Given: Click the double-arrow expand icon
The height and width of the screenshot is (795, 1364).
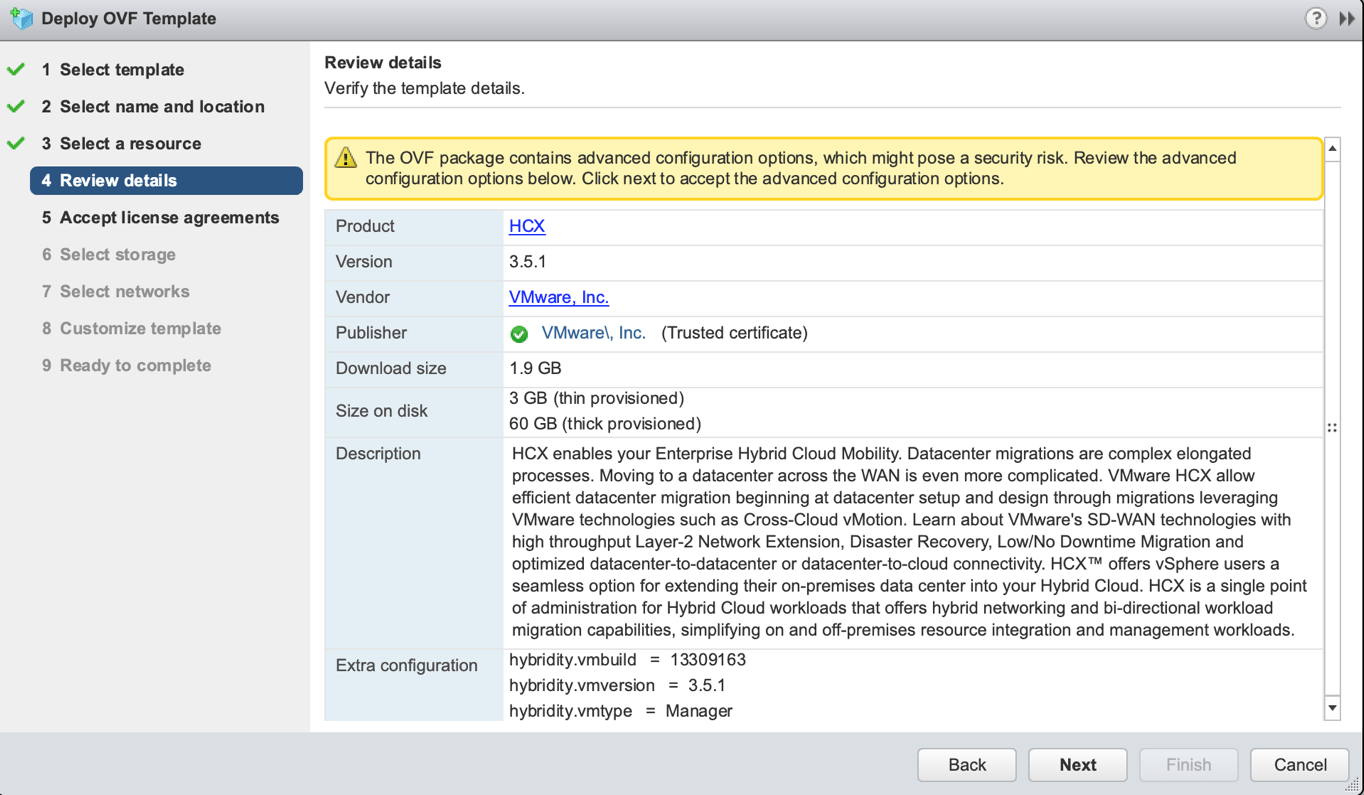Looking at the screenshot, I should 1347,18.
